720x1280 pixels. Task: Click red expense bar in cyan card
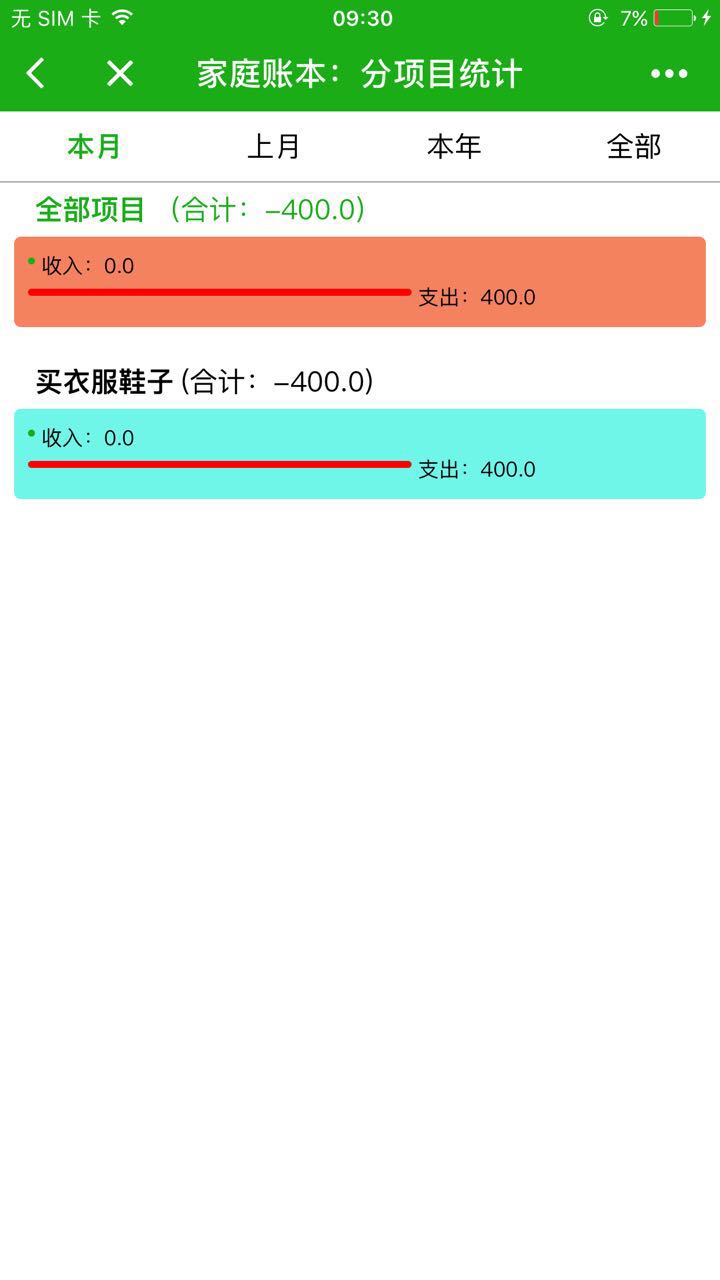pos(220,464)
